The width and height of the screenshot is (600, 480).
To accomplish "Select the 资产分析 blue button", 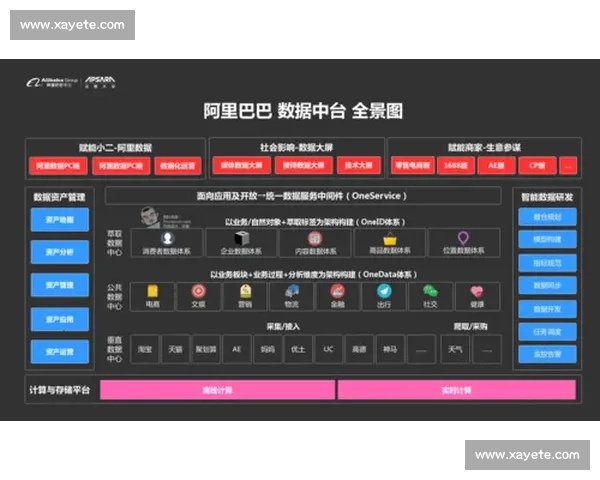I will pyautogui.click(x=60, y=252).
